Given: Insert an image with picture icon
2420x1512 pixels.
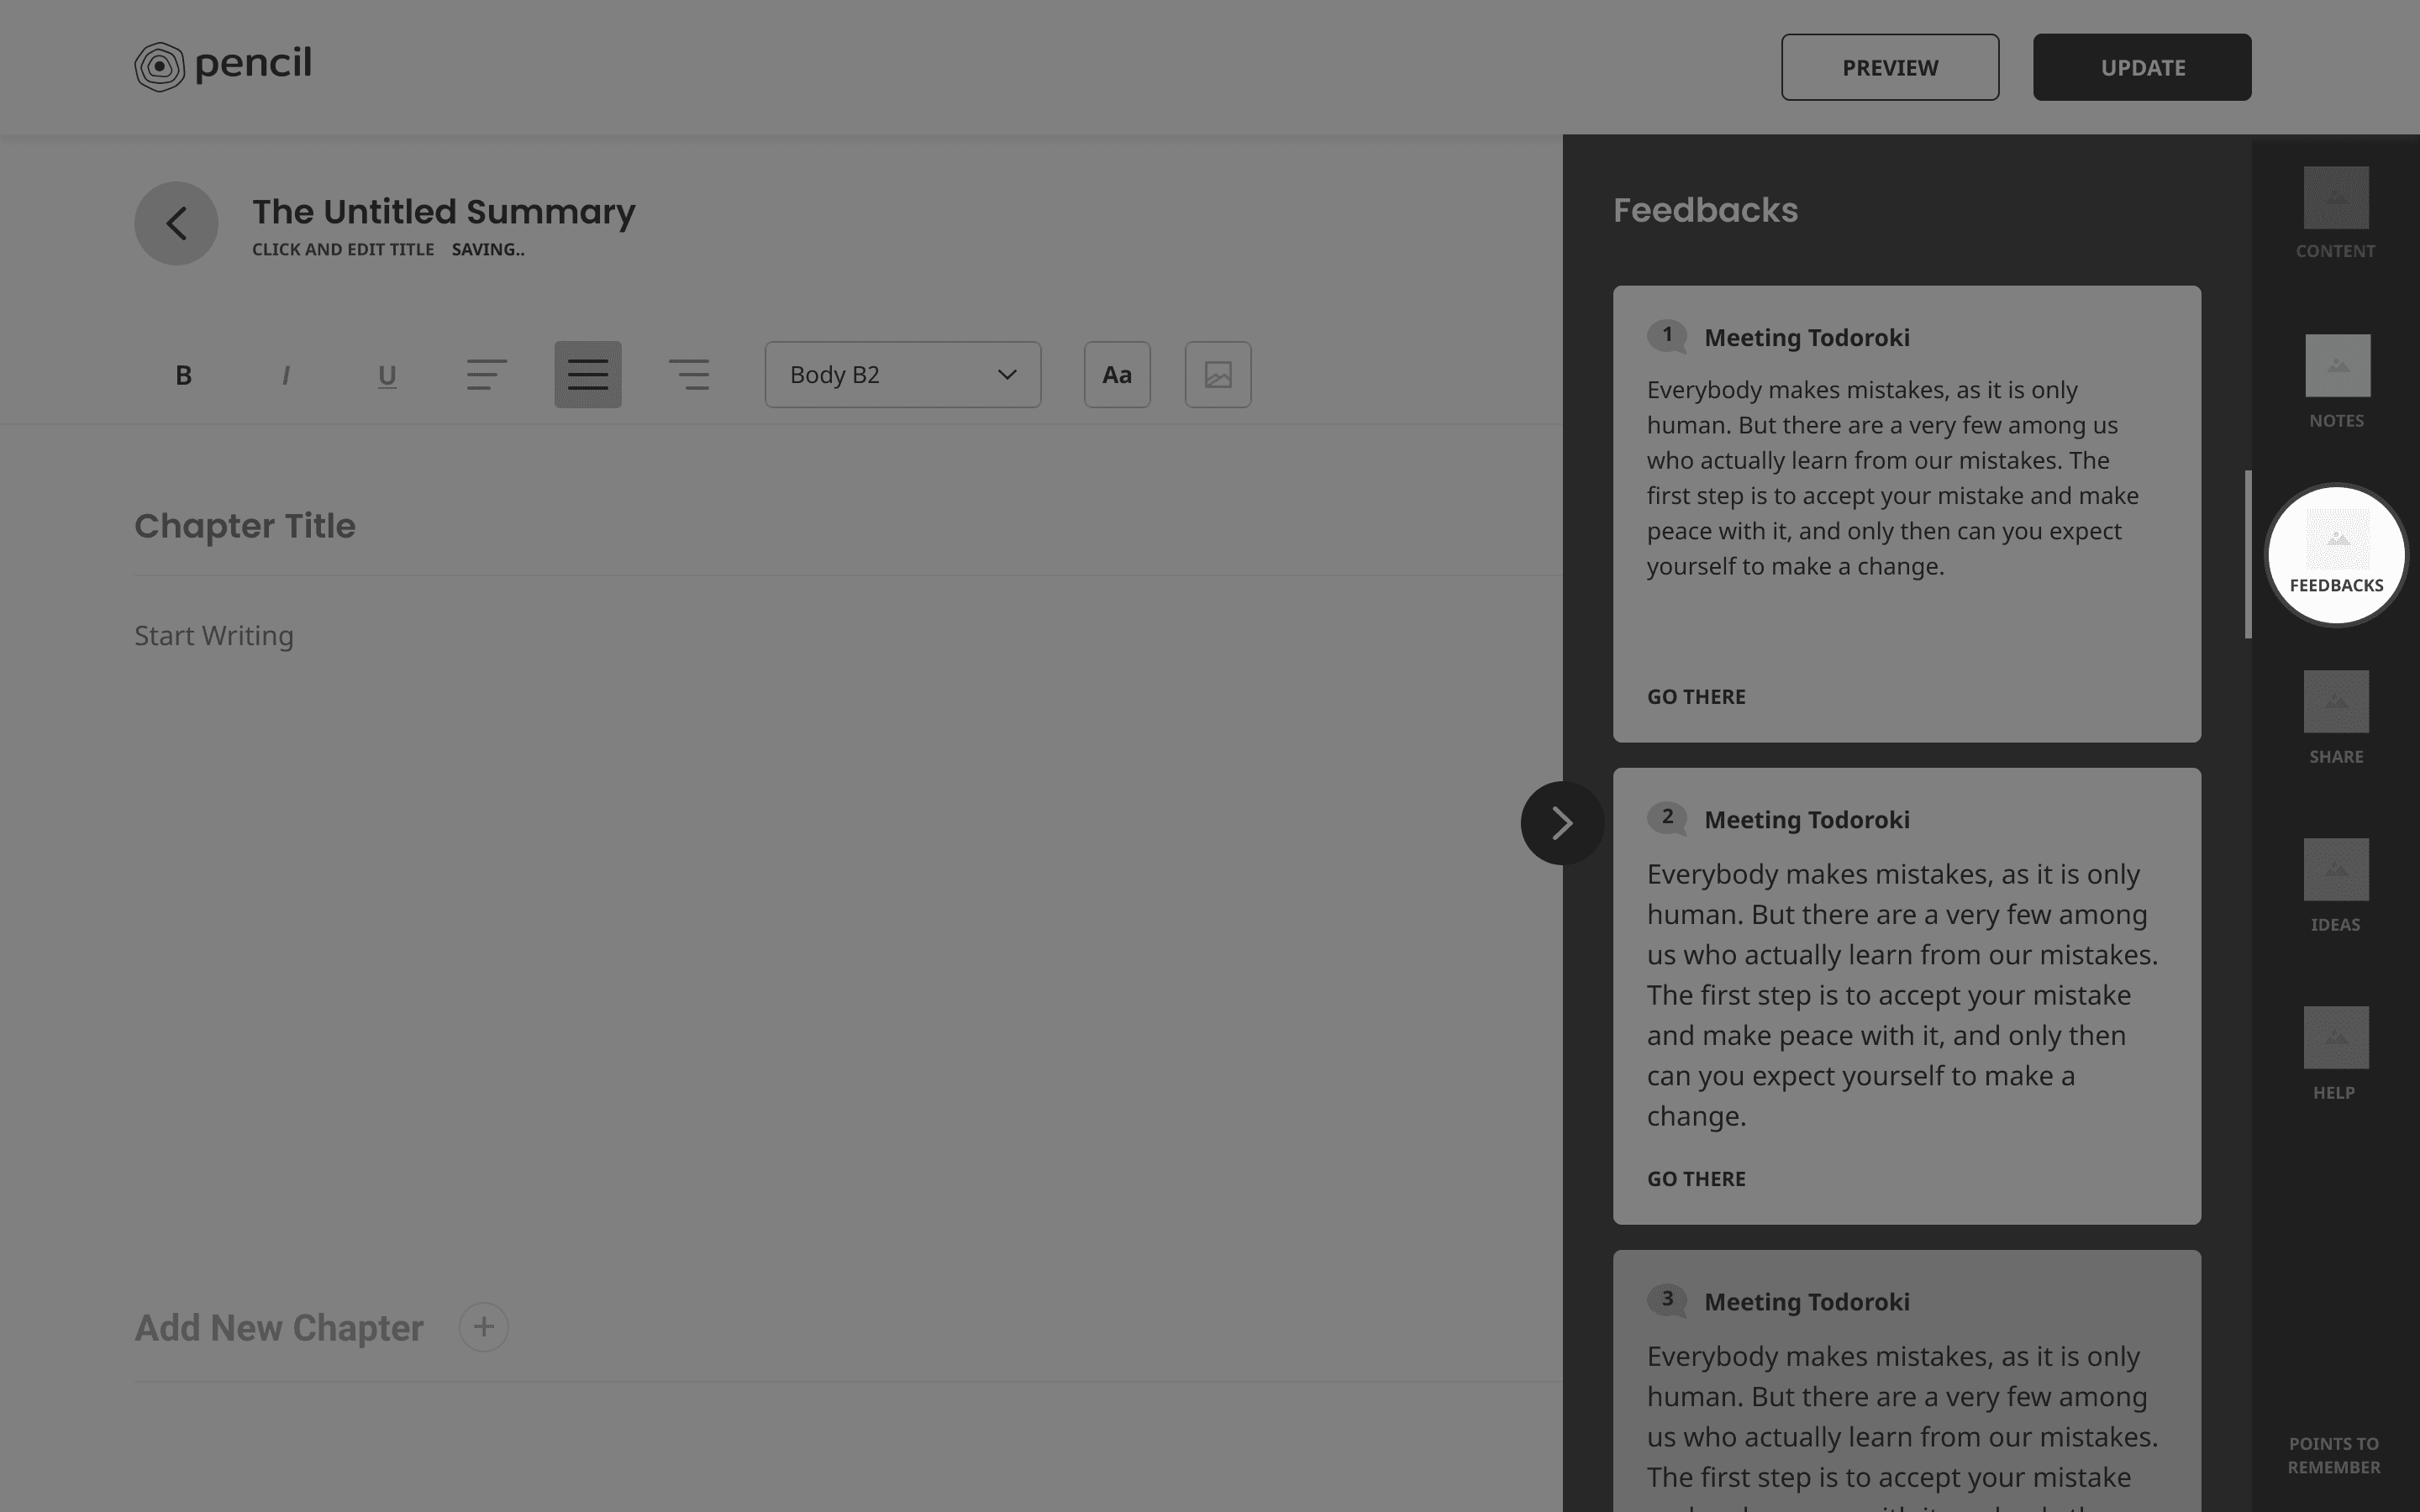Looking at the screenshot, I should pyautogui.click(x=1218, y=375).
